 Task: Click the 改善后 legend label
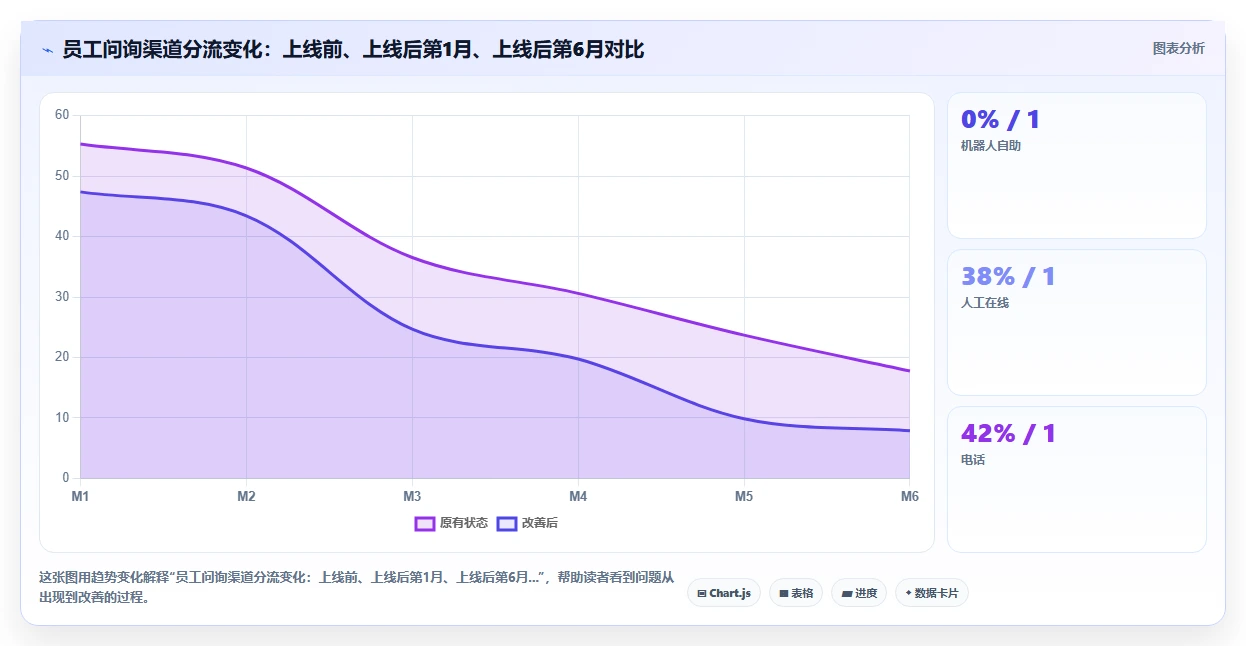539,523
